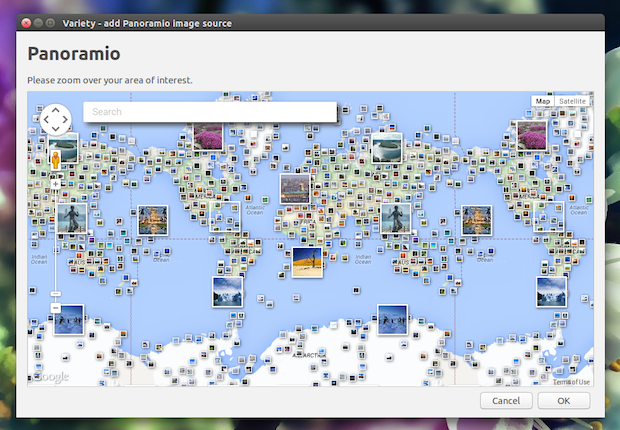The height and width of the screenshot is (430, 620).
Task: Click the zoom slider handle
Action: pyautogui.click(x=56, y=294)
